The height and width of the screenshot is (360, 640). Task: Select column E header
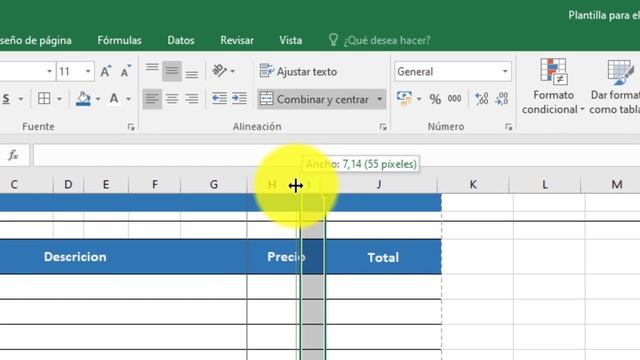pyautogui.click(x=106, y=184)
